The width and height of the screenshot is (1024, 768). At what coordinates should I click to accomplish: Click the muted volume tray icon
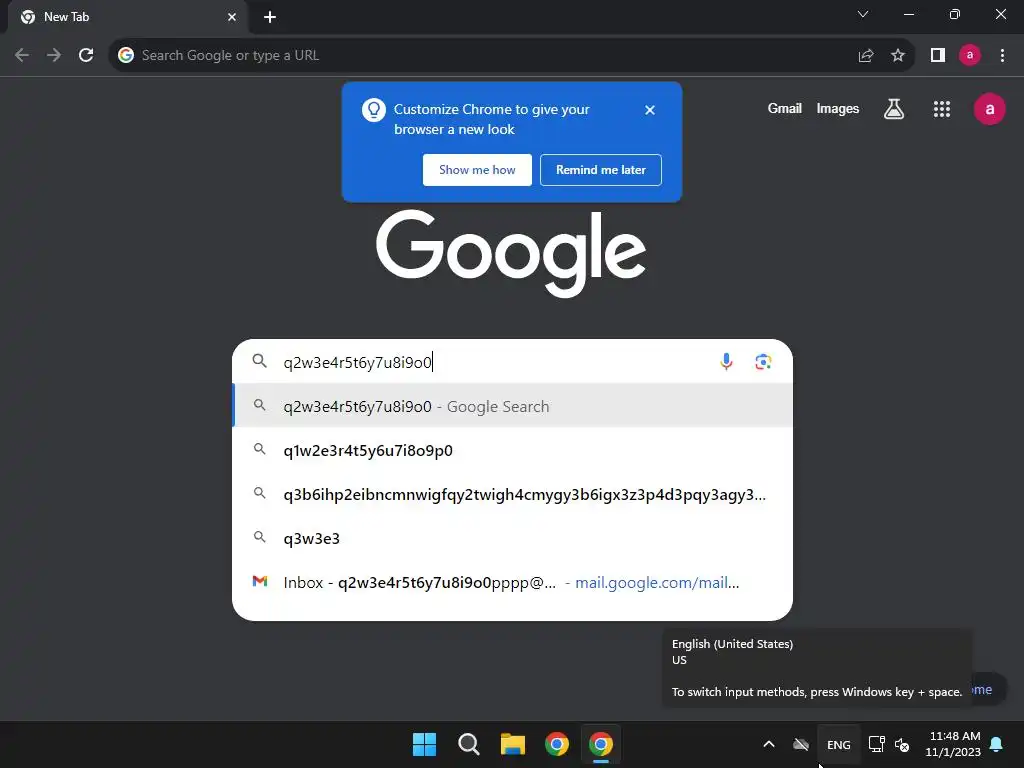pyautogui.click(x=903, y=744)
